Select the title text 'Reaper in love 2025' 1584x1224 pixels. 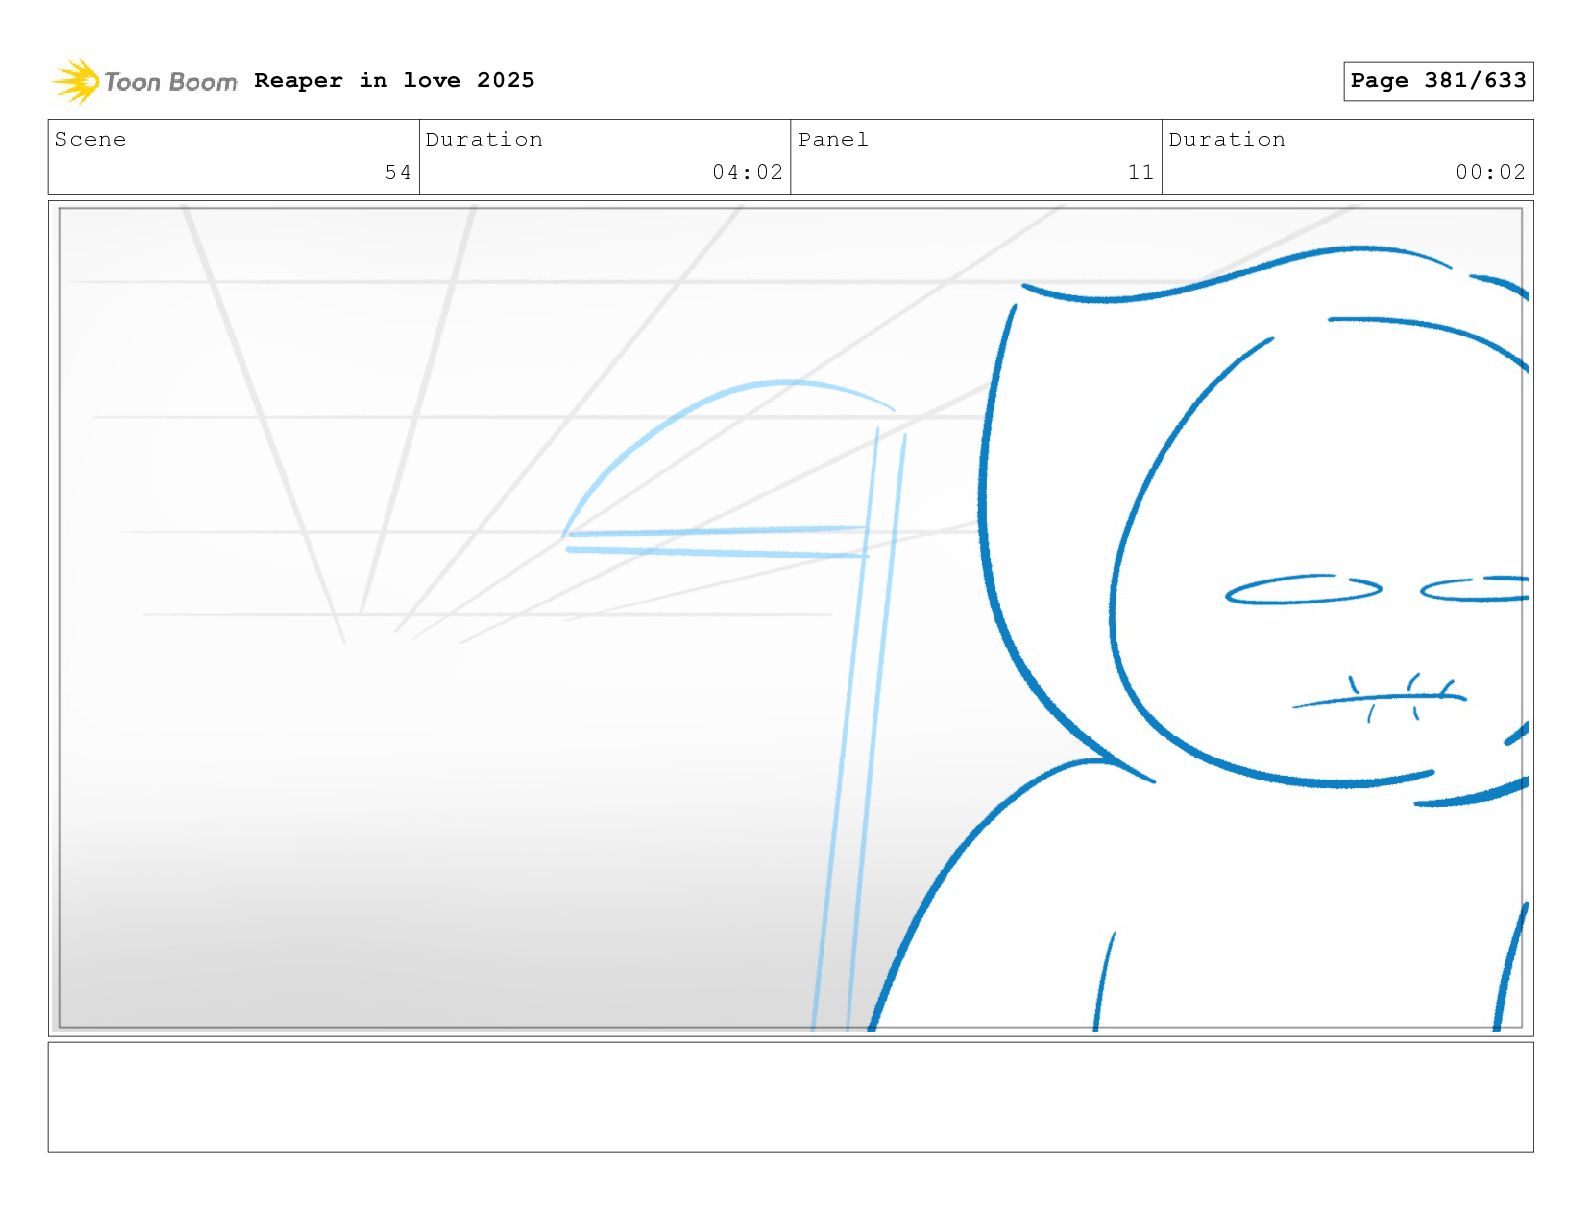[x=394, y=80]
